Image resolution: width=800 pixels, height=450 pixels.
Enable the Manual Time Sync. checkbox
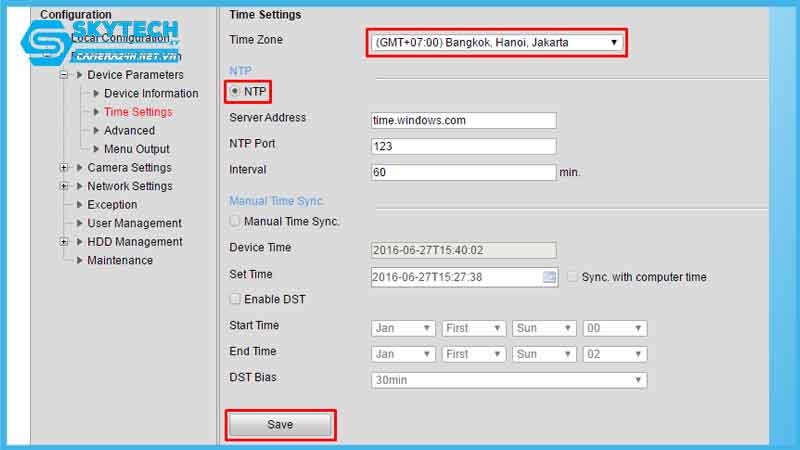(x=235, y=221)
